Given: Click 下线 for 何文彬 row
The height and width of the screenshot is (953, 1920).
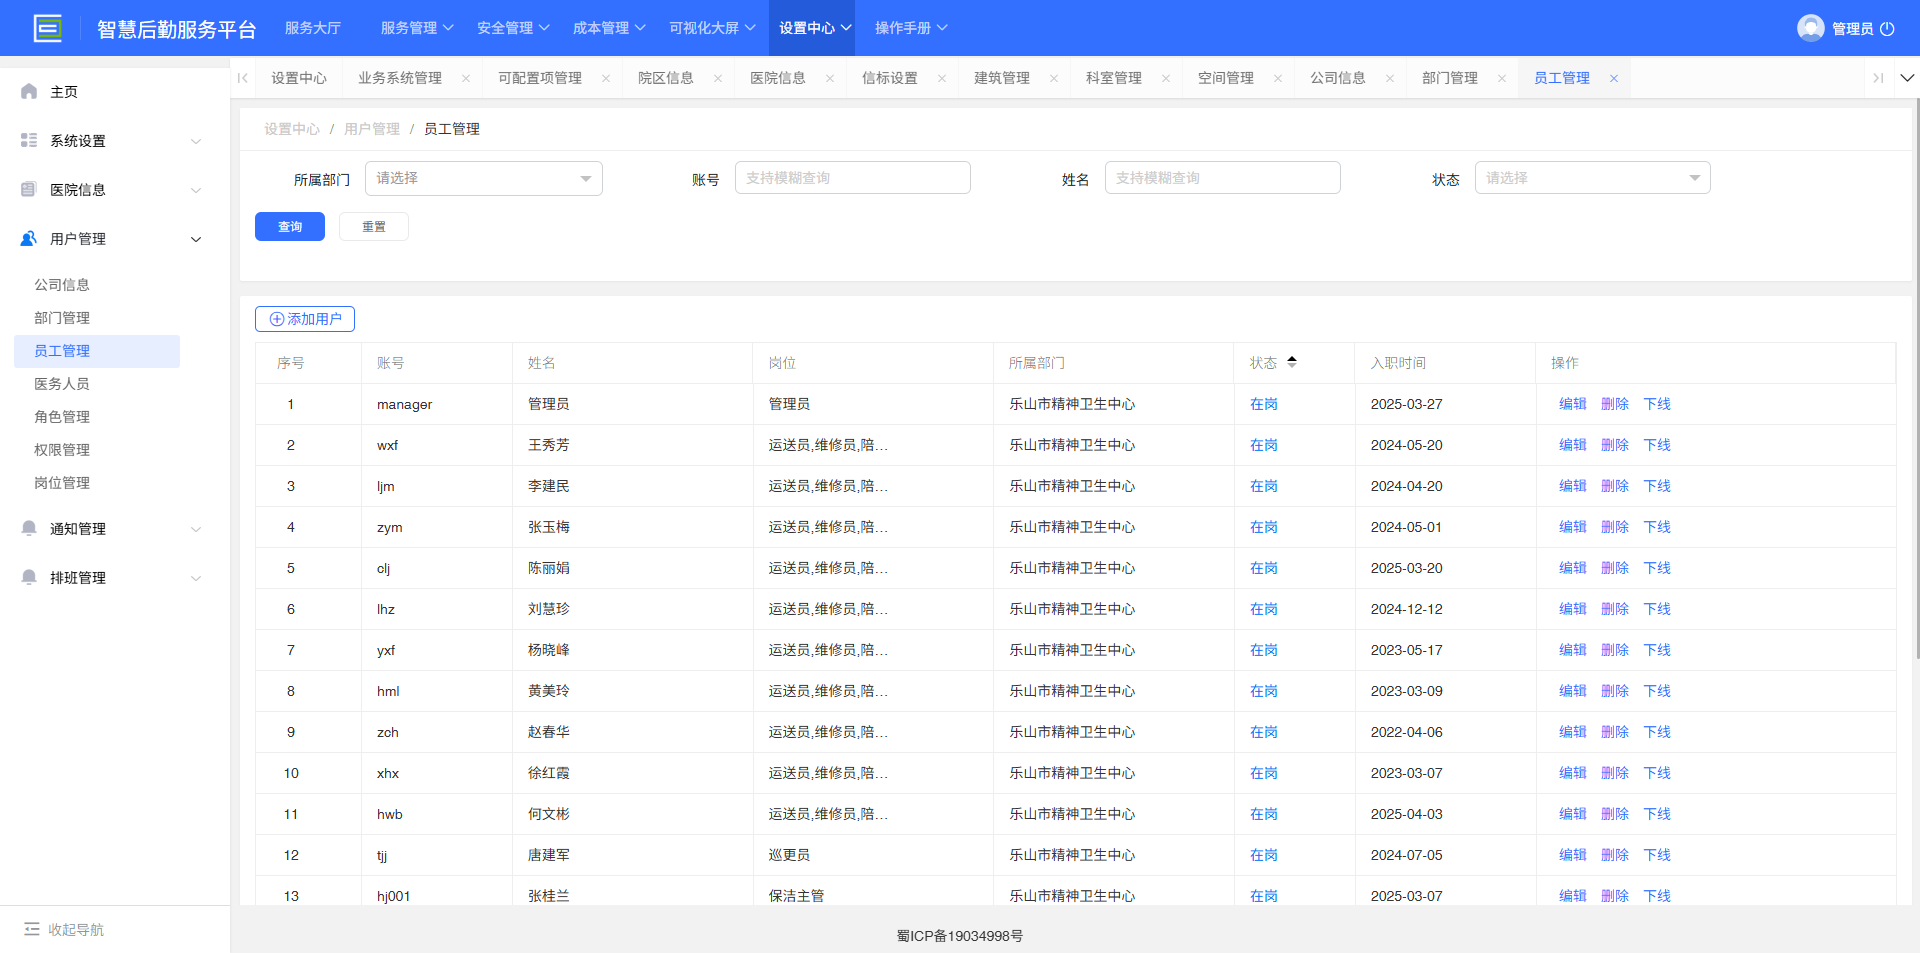Looking at the screenshot, I should tap(1657, 814).
